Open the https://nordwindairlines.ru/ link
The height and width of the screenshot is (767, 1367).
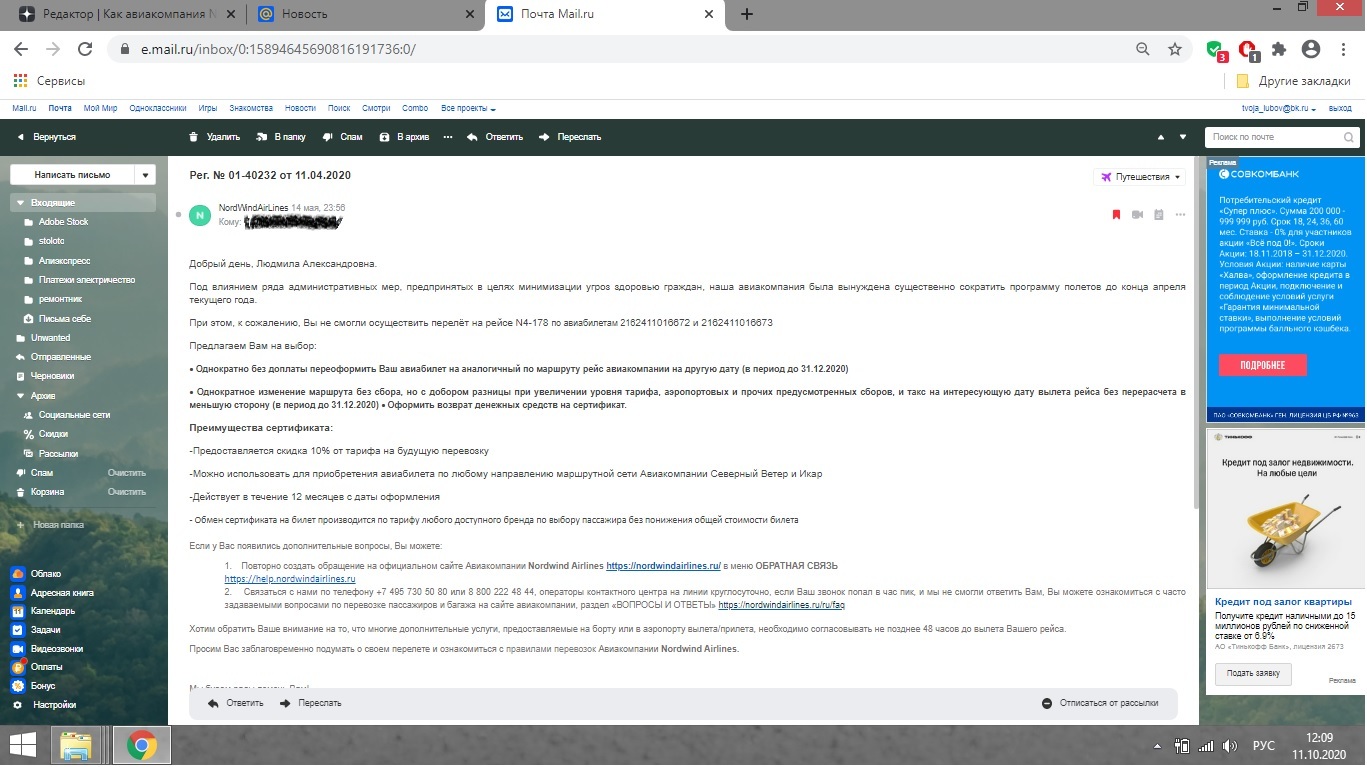point(664,566)
